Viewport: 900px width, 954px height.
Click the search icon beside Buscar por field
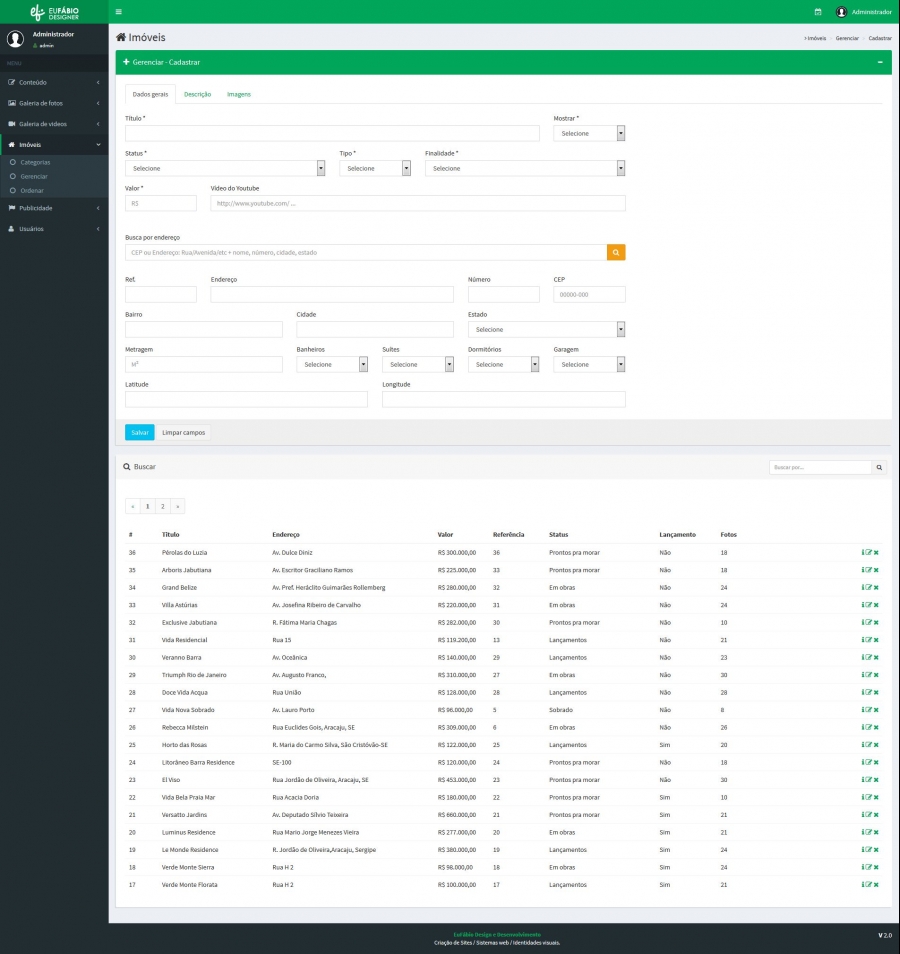click(x=879, y=467)
